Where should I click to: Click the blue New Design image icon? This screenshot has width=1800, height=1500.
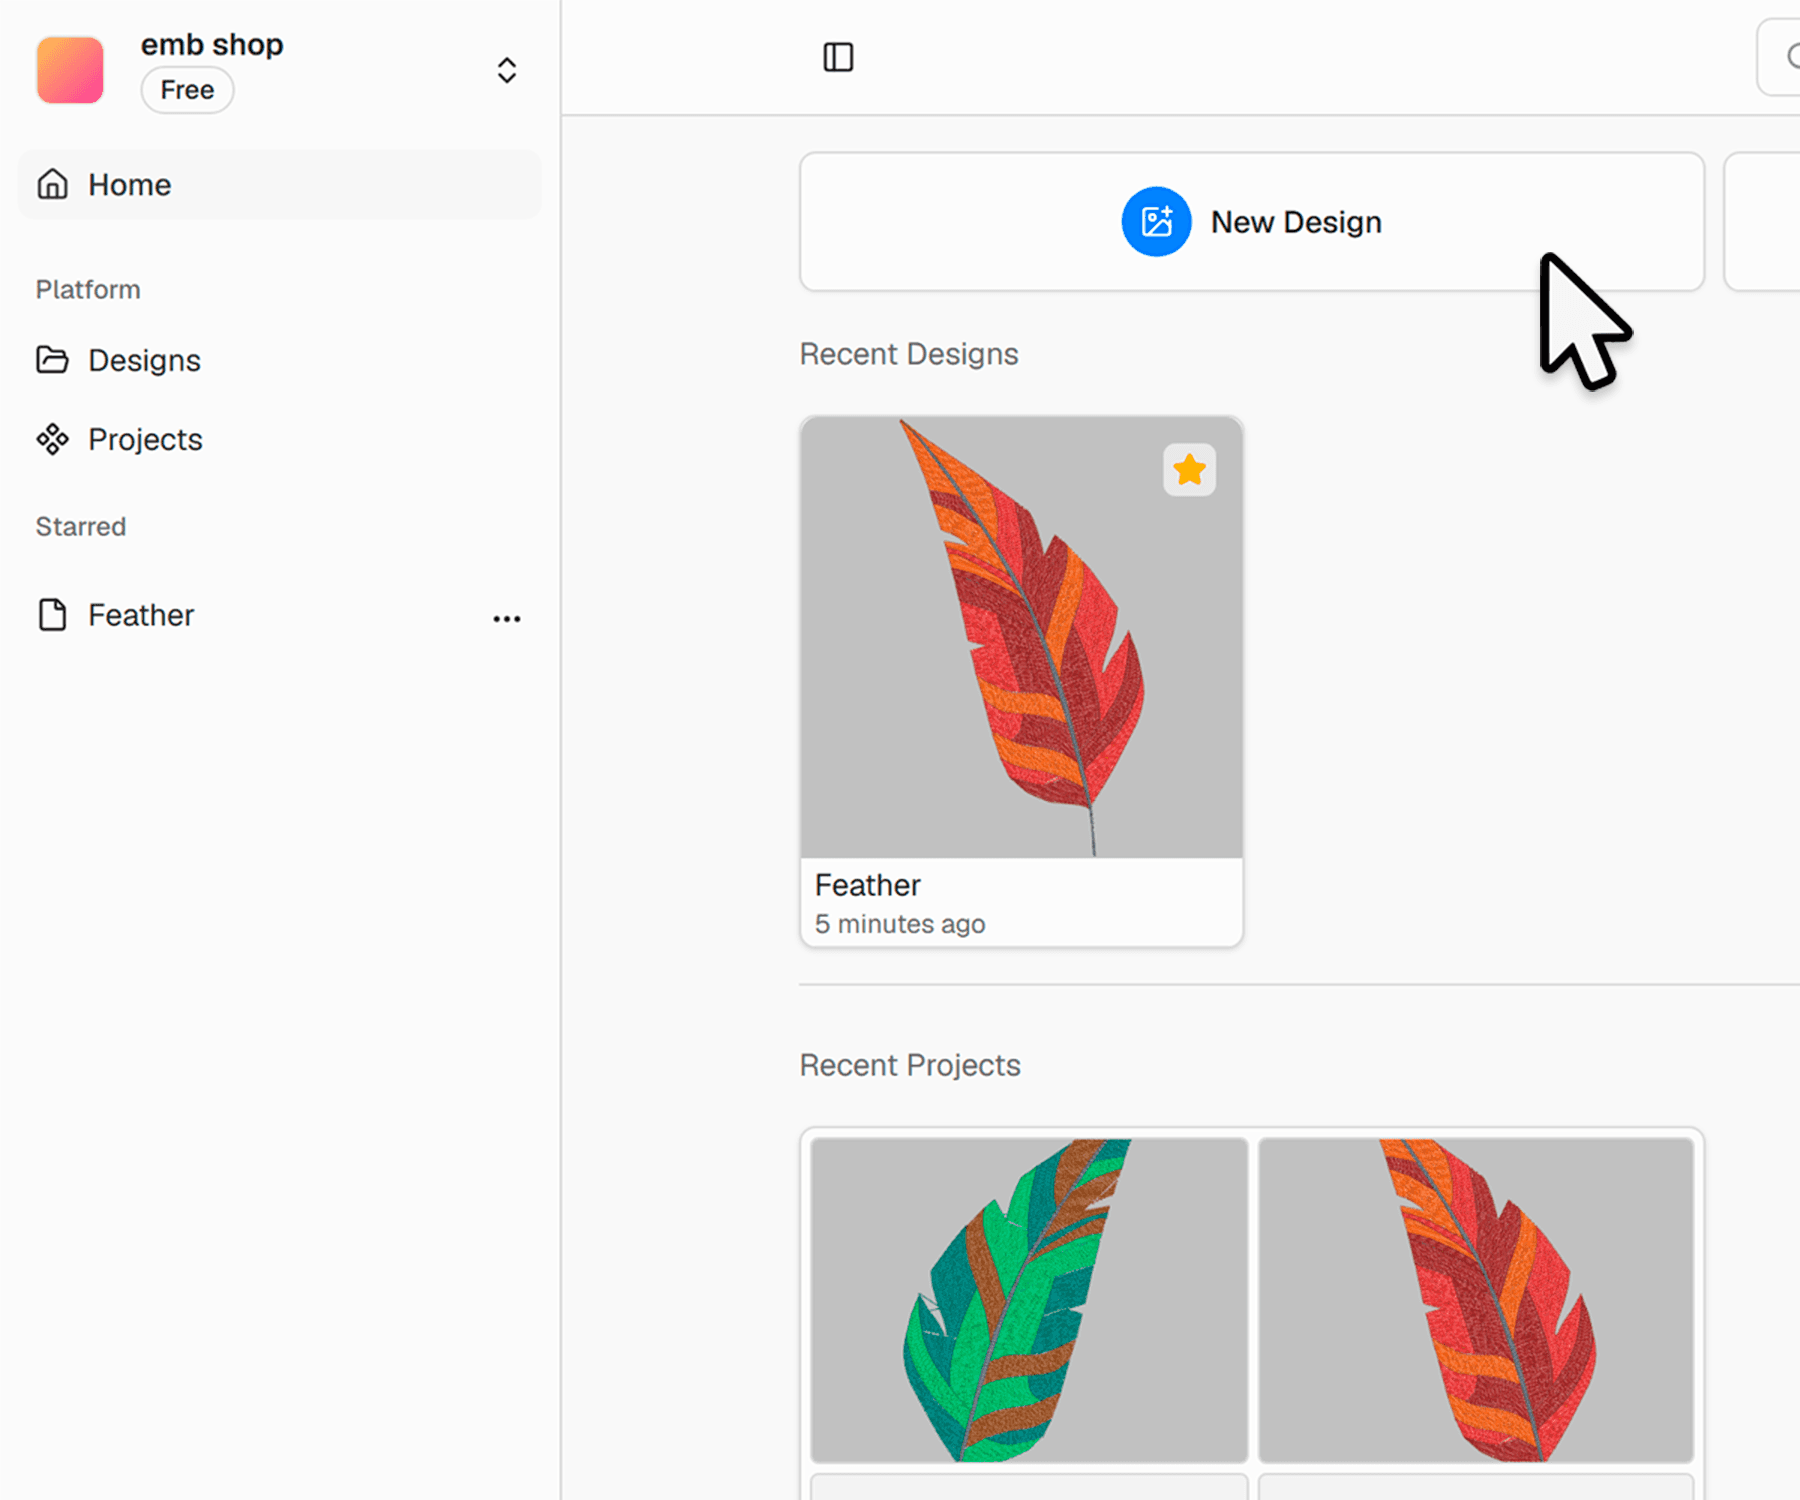coord(1156,222)
